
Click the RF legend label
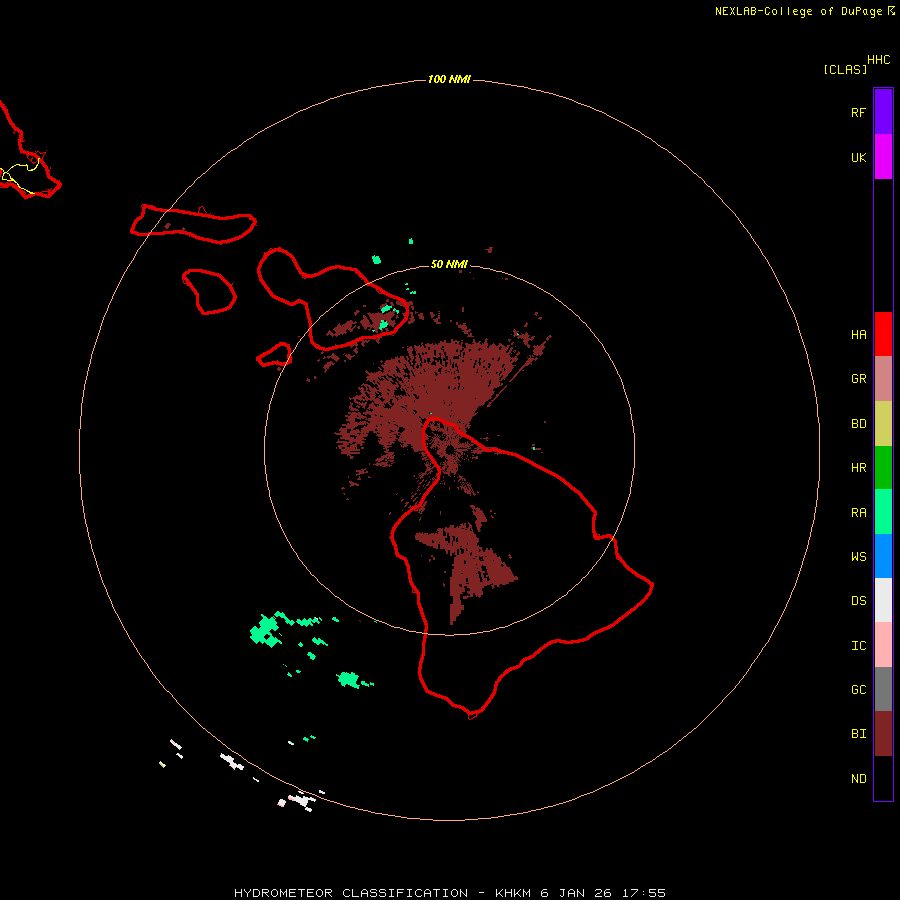858,112
